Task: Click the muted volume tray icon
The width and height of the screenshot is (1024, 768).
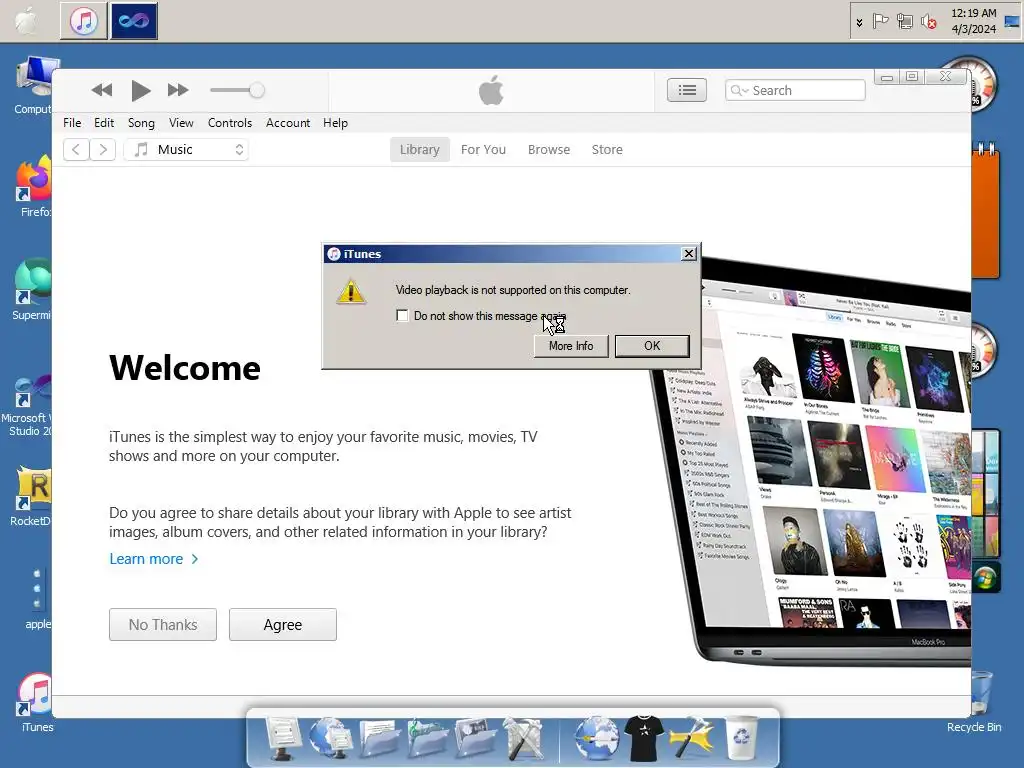Action: (x=928, y=22)
